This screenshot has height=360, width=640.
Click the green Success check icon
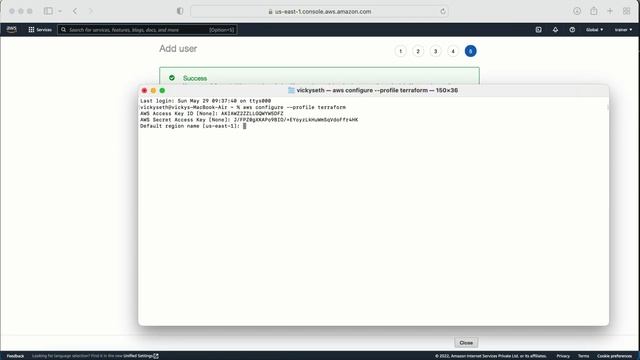coord(172,78)
